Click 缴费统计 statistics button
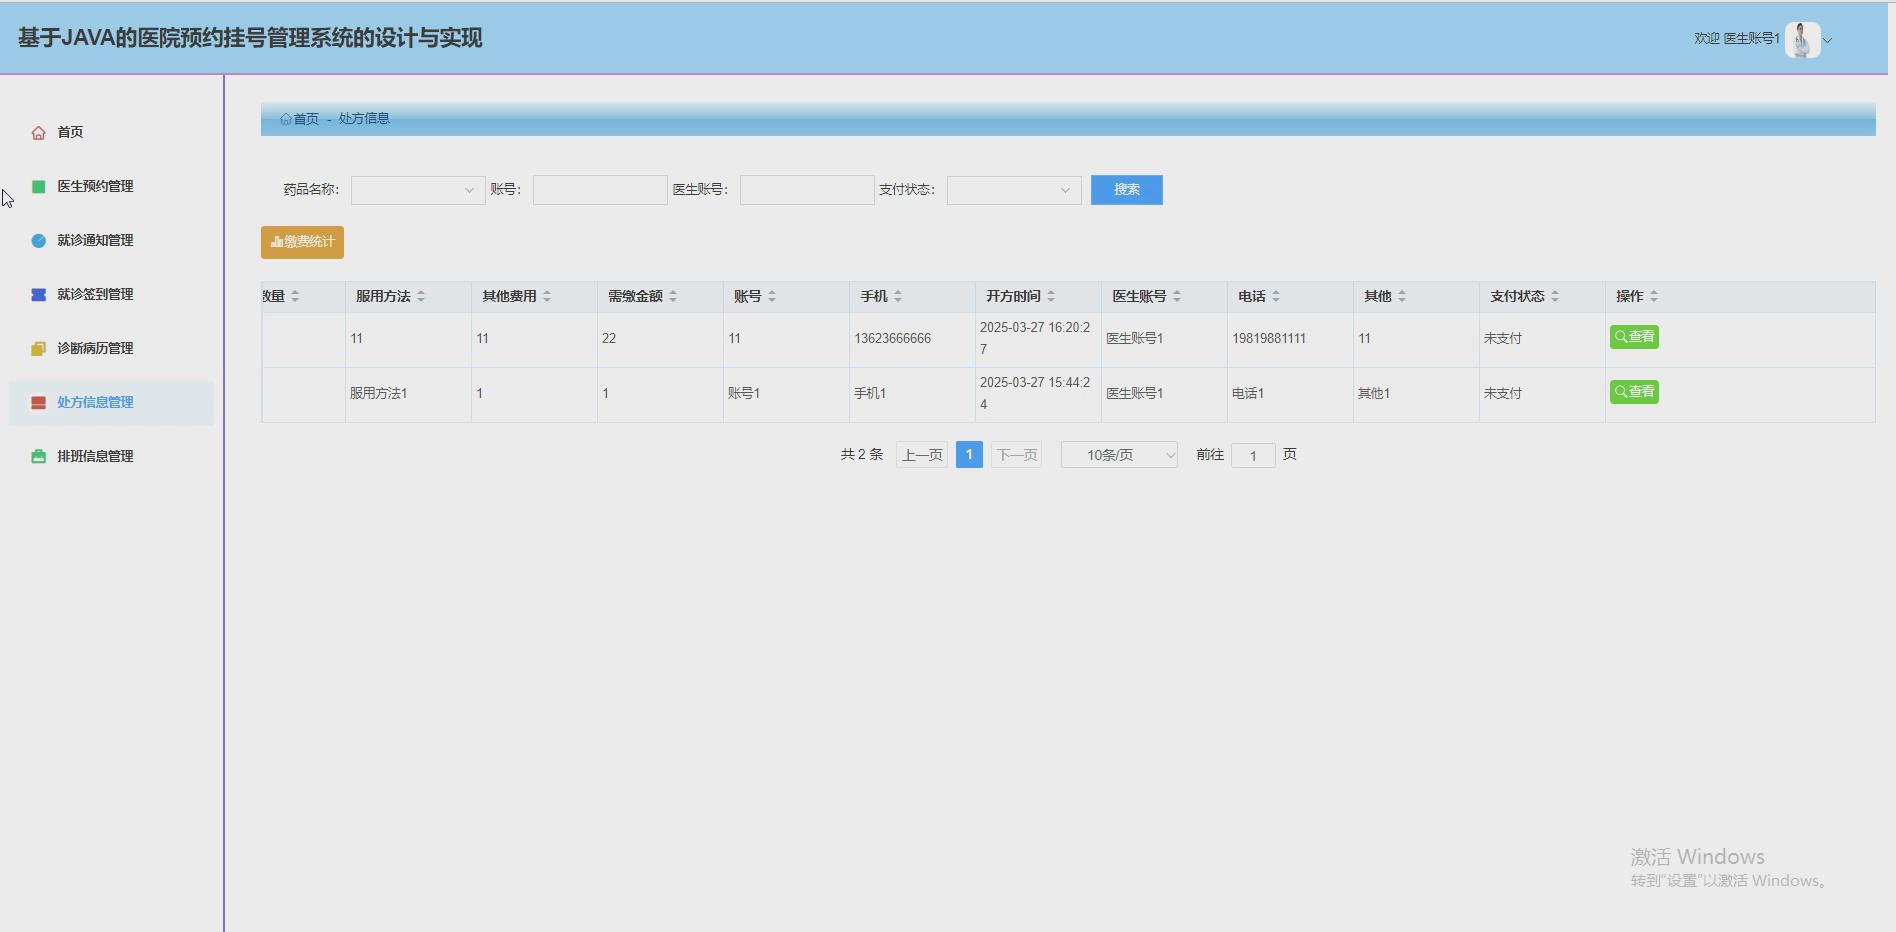 (x=301, y=242)
